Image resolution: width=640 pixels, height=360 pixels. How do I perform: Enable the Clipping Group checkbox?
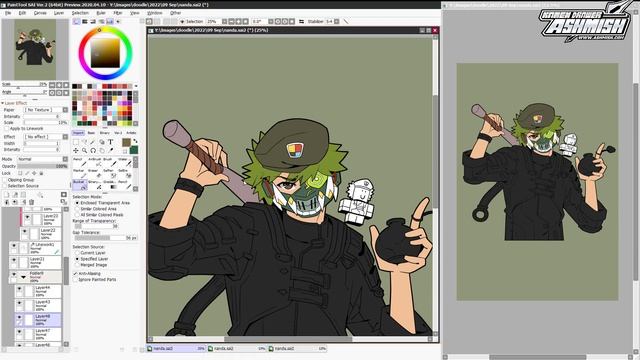5,180
